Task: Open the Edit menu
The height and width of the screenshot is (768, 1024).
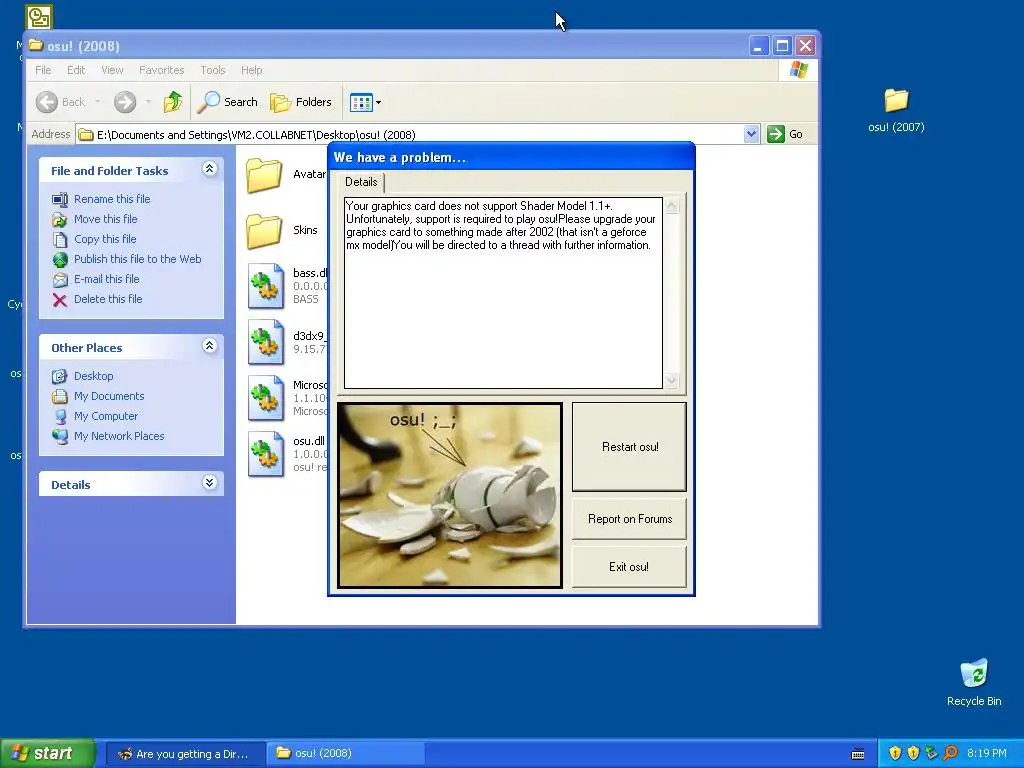Action: coord(76,70)
